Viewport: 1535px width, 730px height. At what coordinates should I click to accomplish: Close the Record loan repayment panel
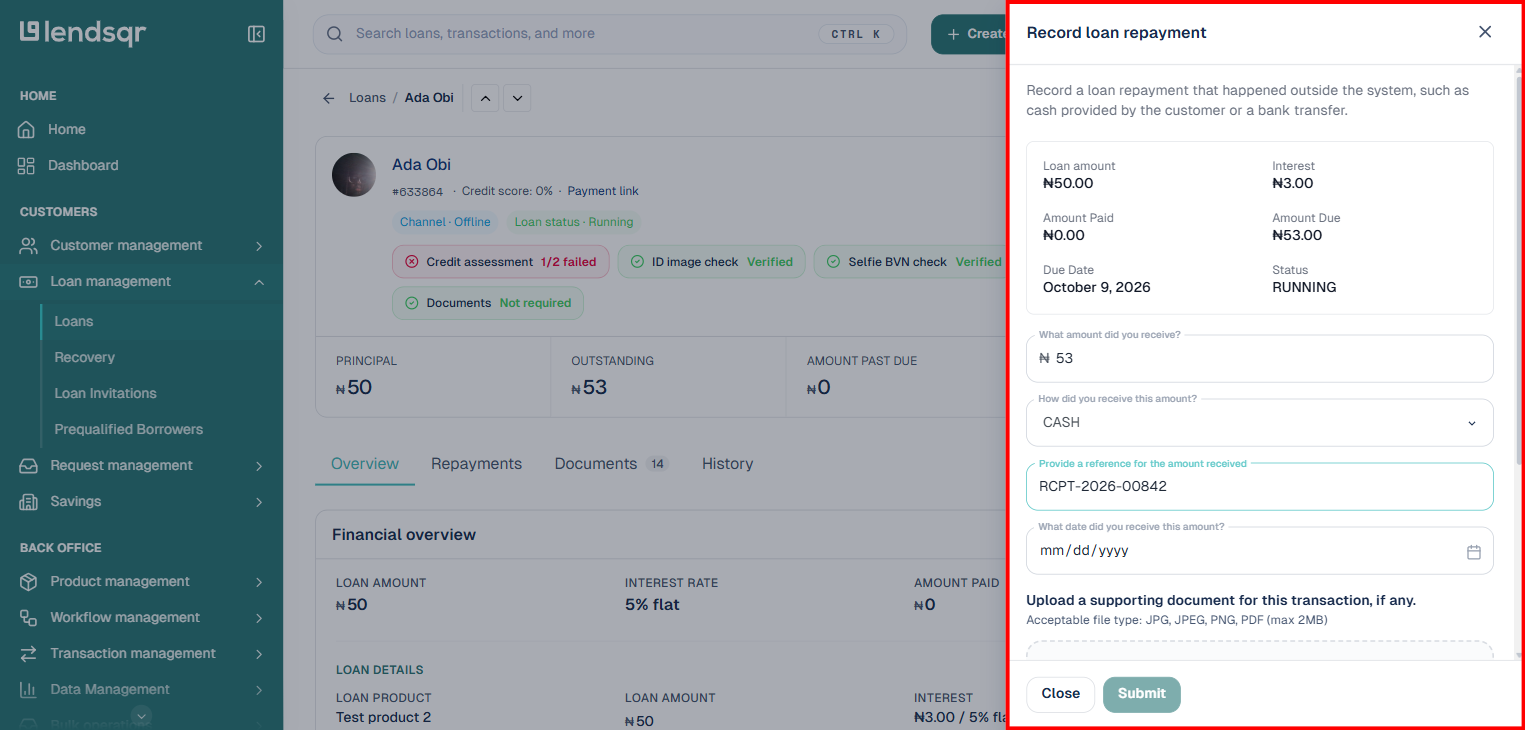click(x=1485, y=32)
